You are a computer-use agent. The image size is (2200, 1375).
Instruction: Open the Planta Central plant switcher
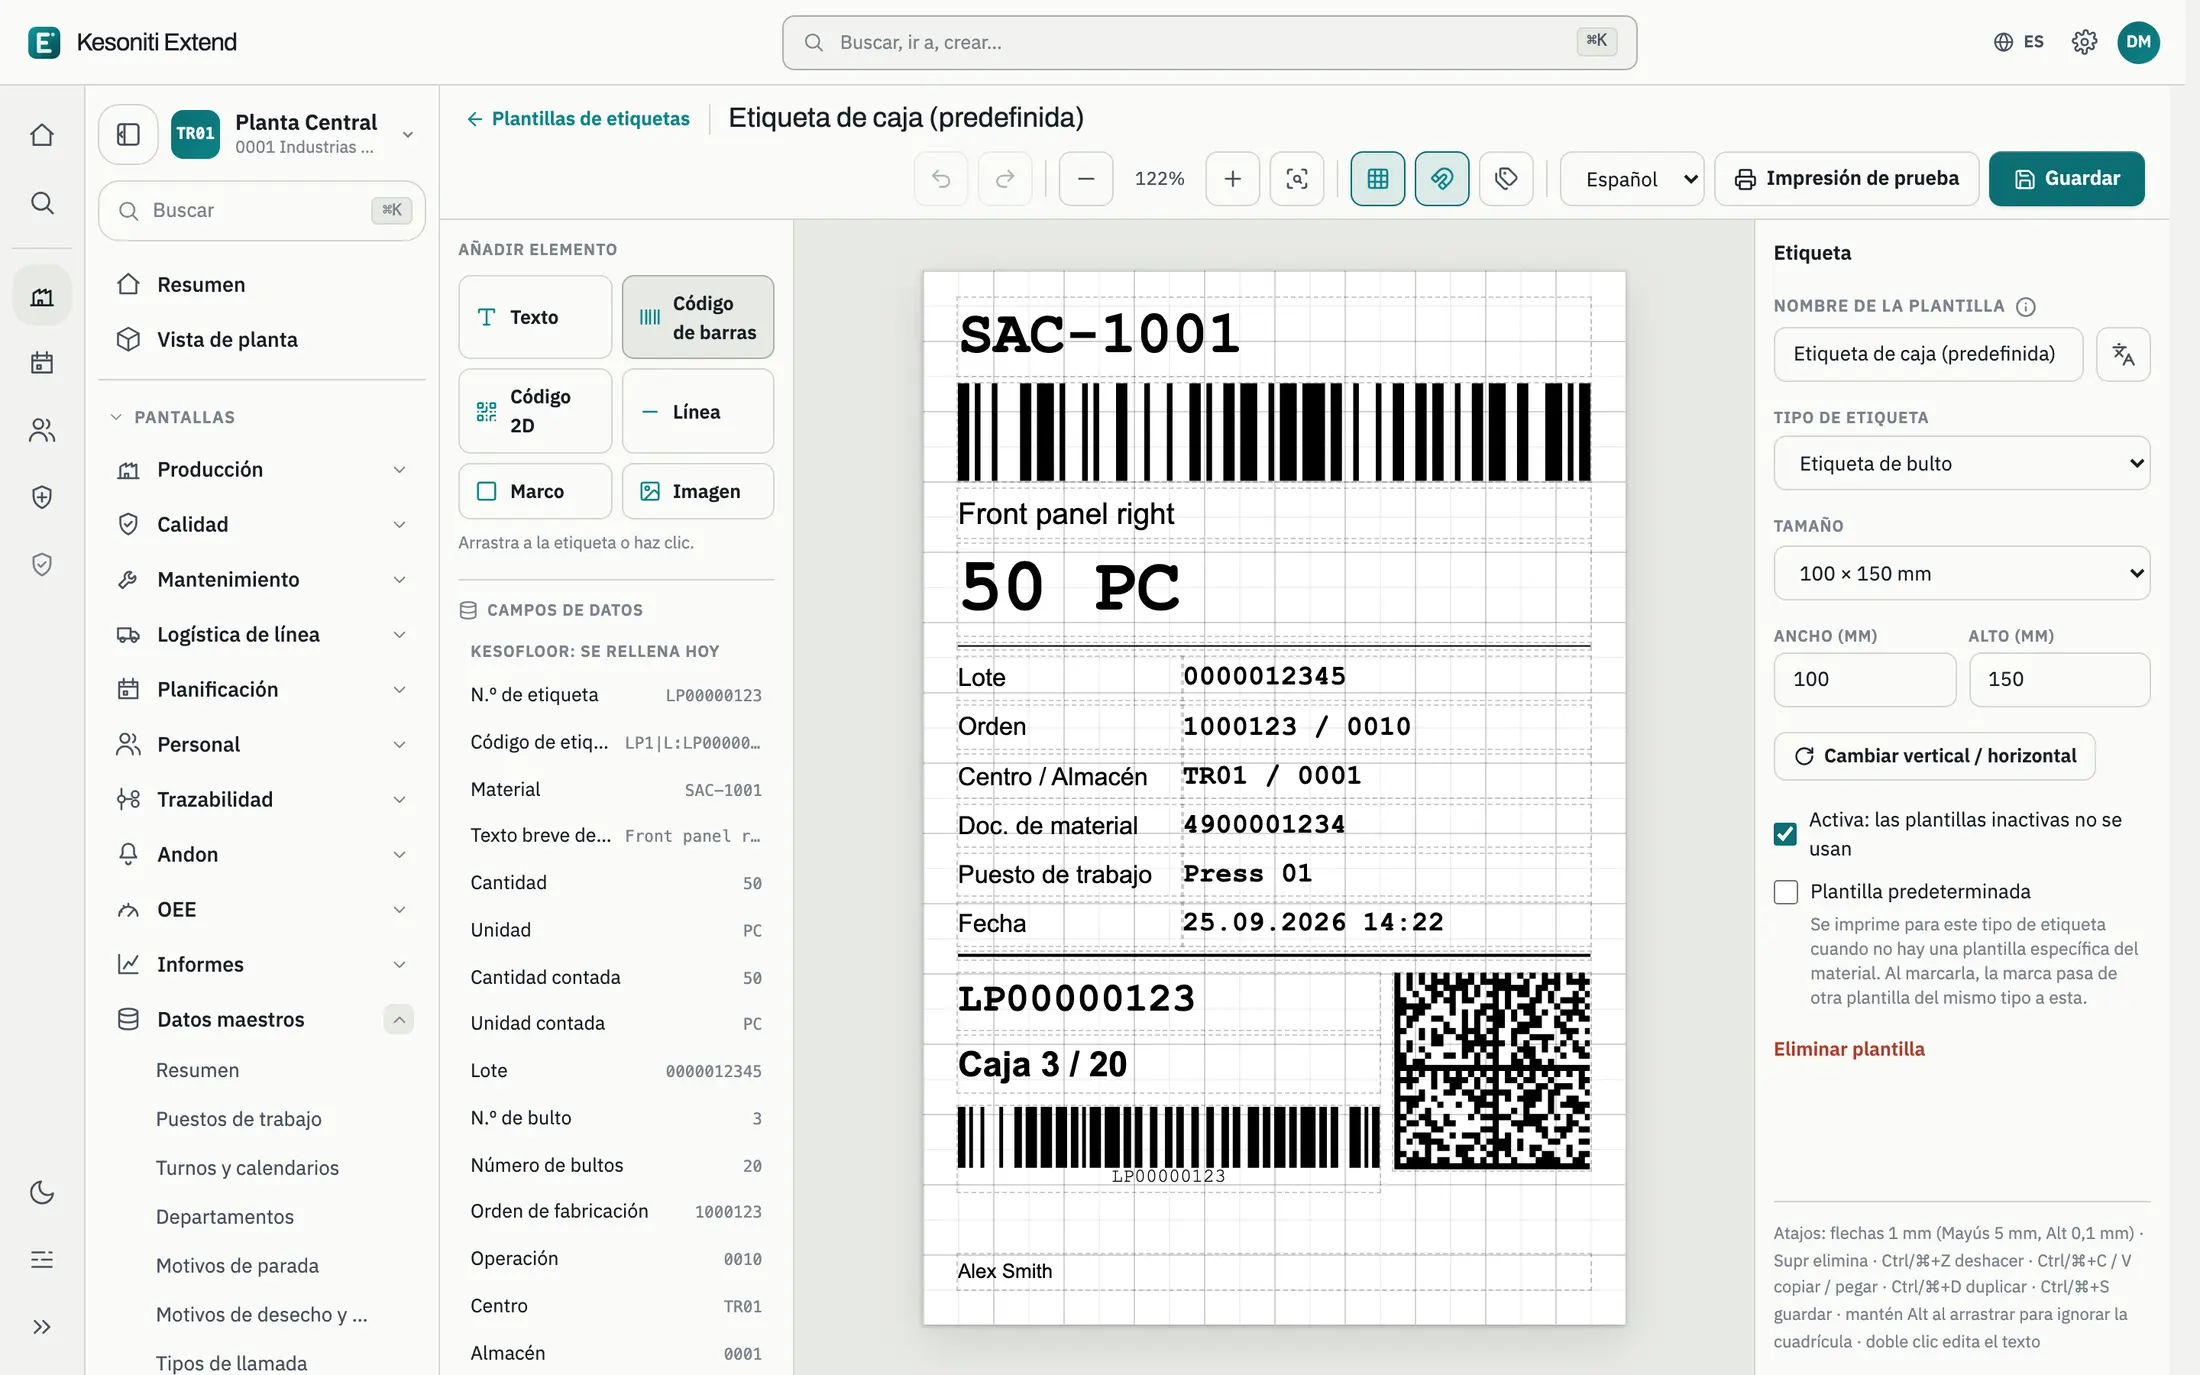(295, 134)
